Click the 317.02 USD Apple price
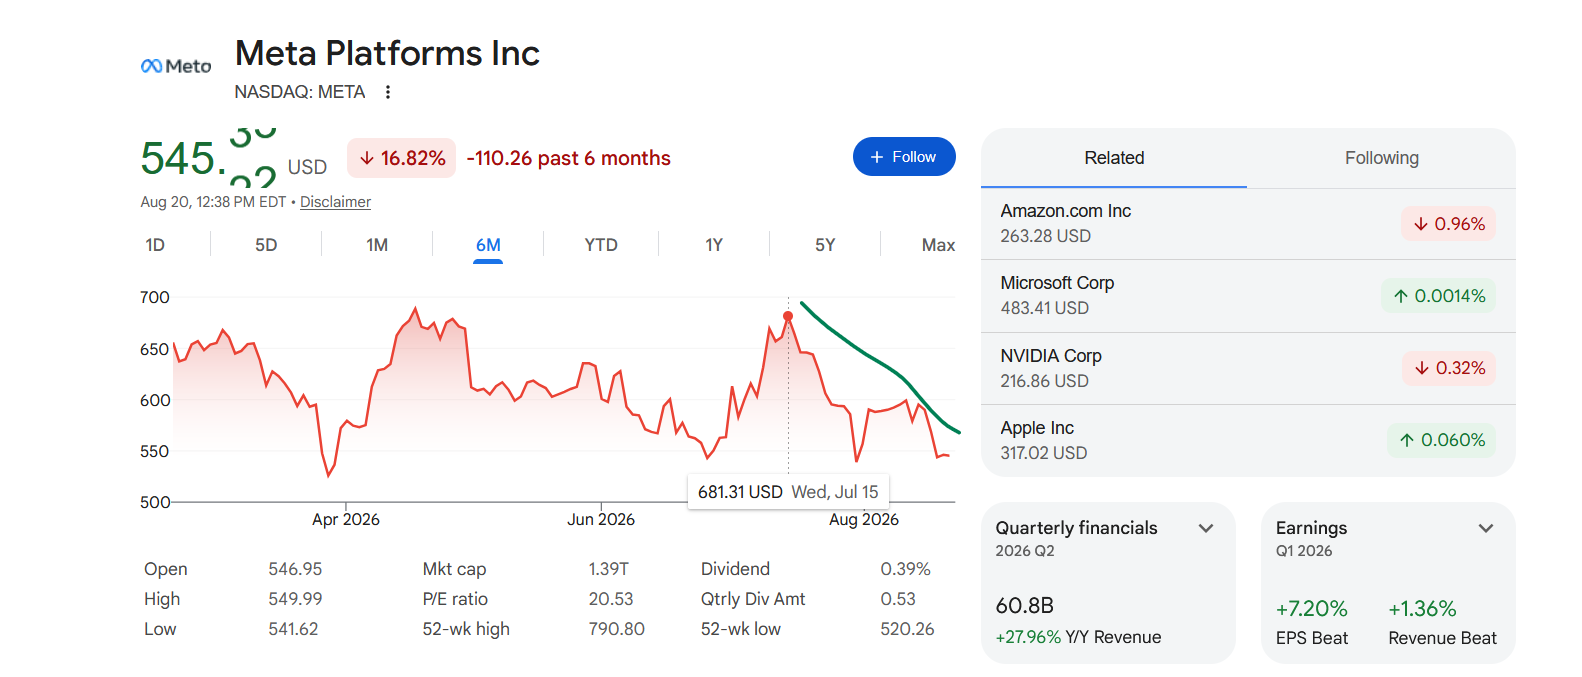 pyautogui.click(x=1044, y=453)
